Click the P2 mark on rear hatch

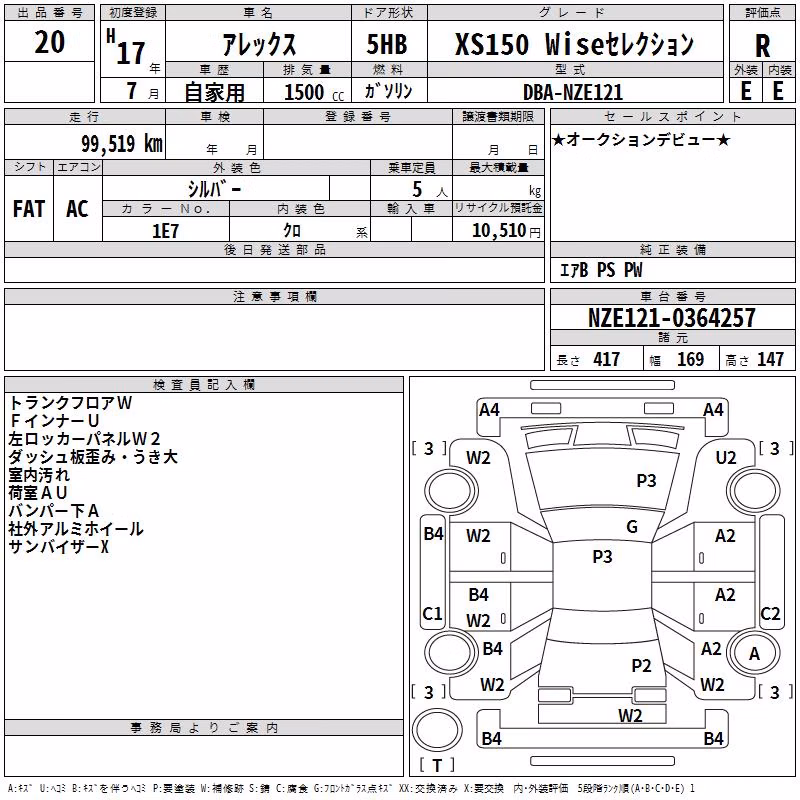[641, 666]
